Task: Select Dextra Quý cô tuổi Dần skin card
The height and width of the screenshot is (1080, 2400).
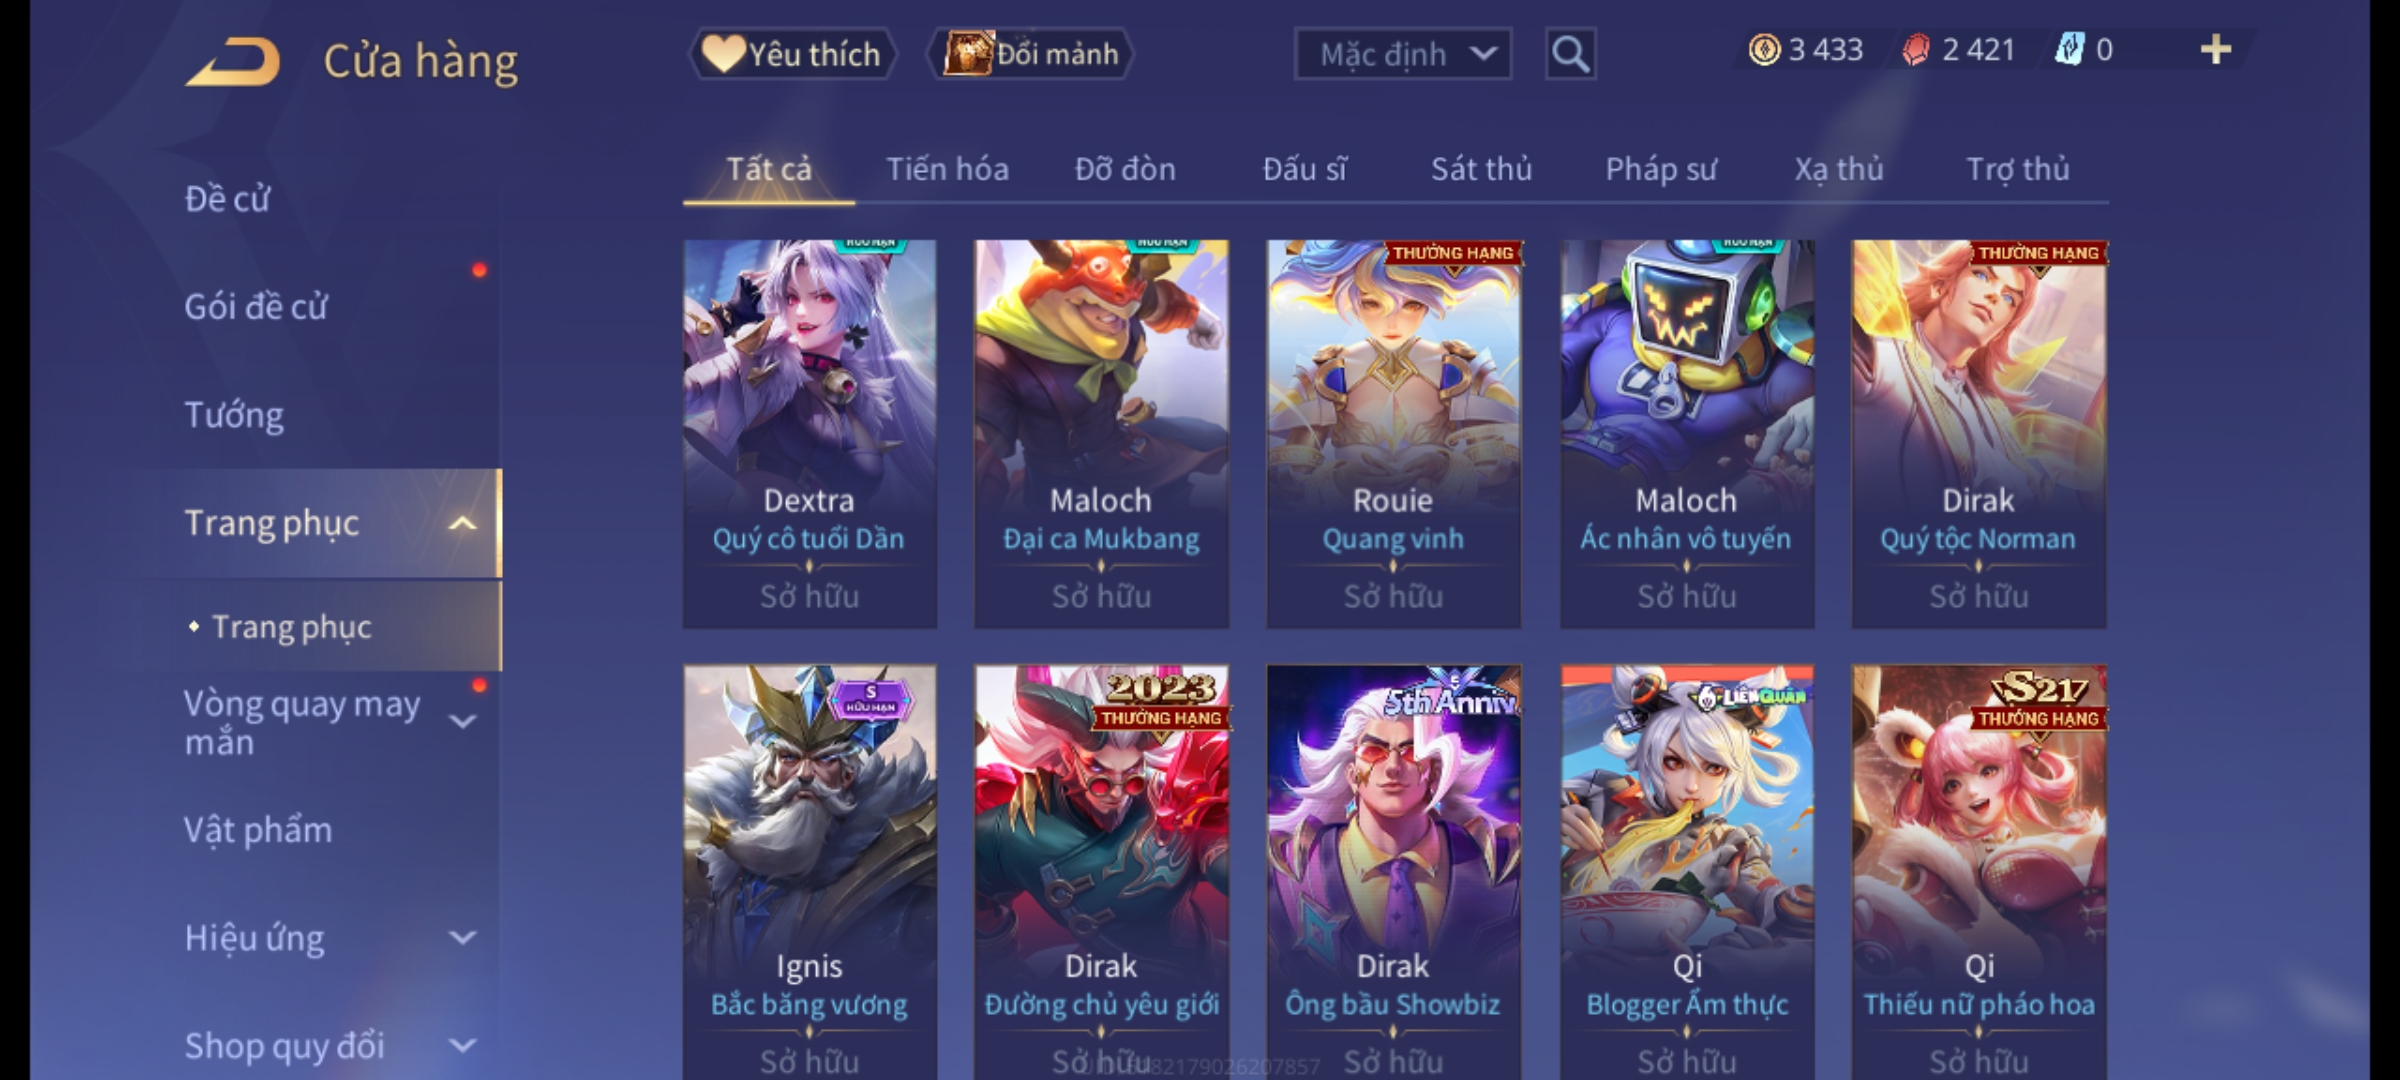Action: click(x=810, y=434)
